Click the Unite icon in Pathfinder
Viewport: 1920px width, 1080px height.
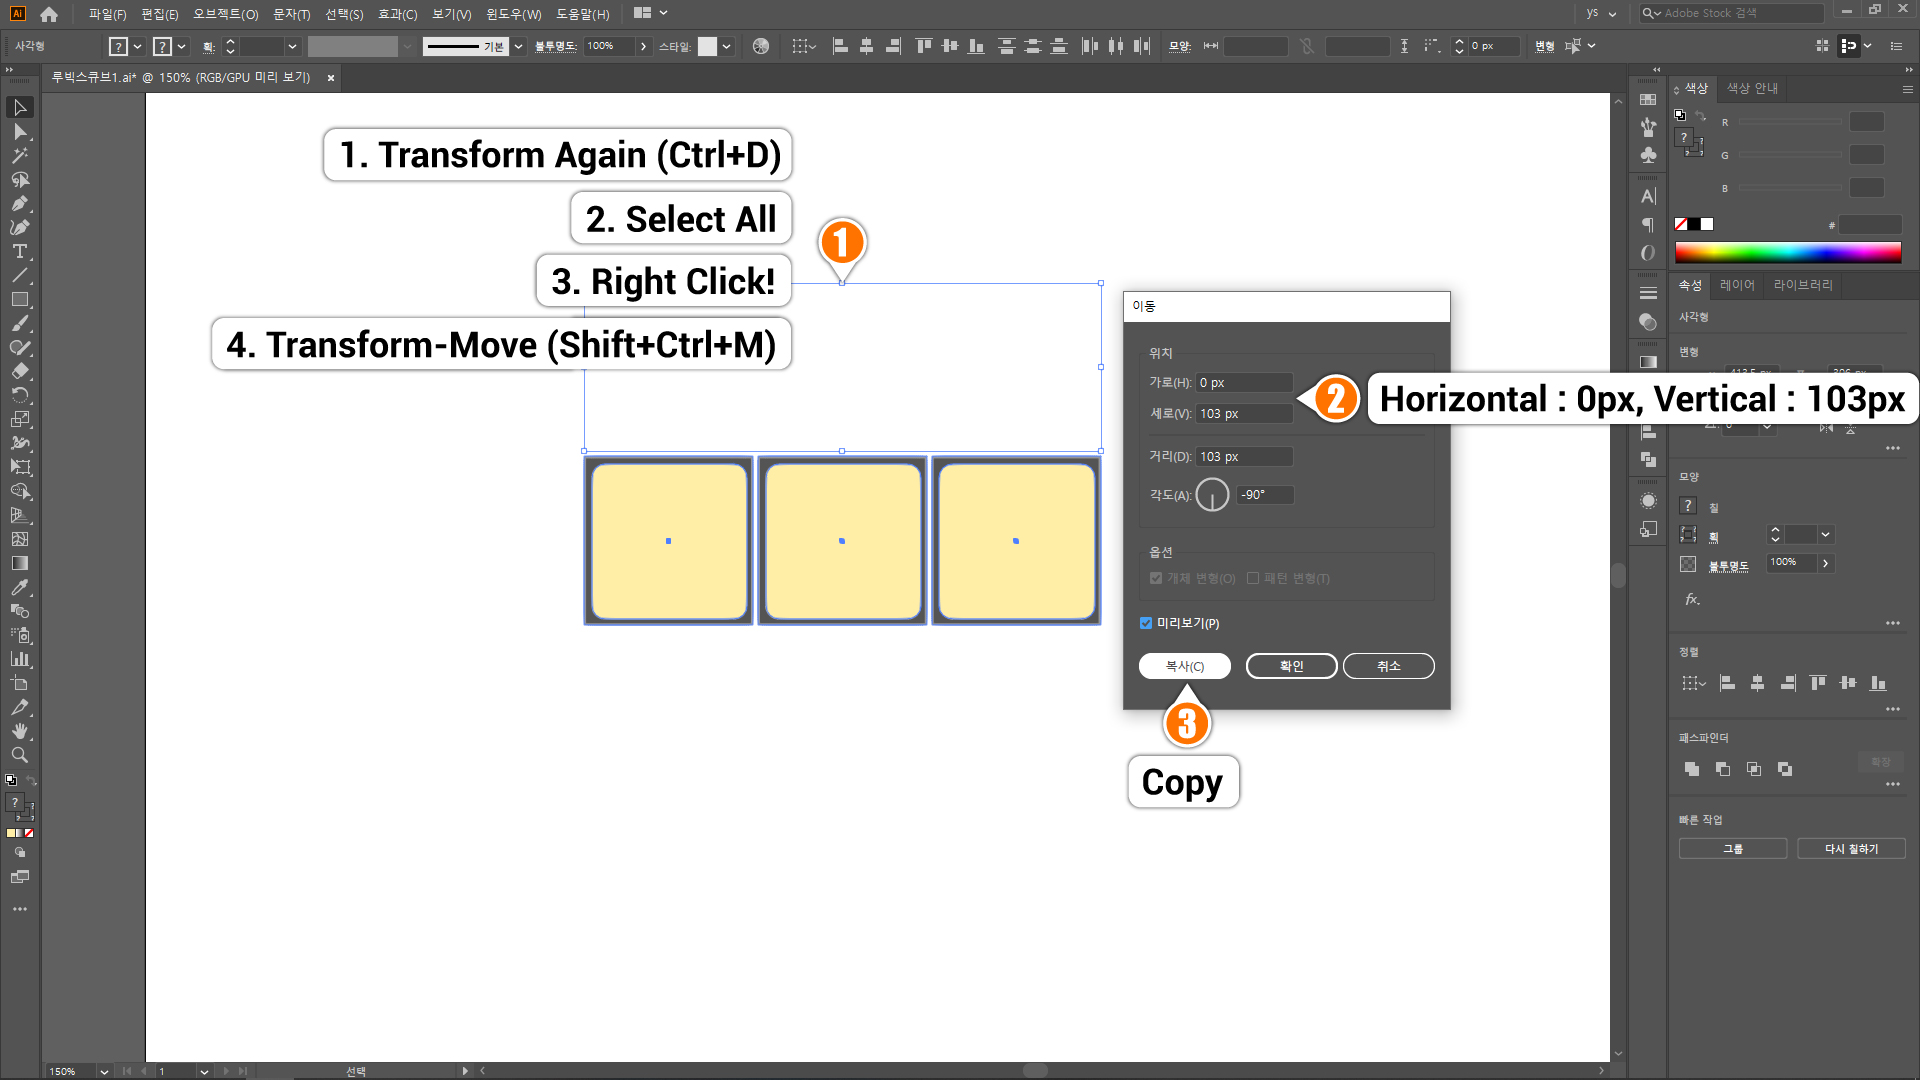[x=1691, y=769]
